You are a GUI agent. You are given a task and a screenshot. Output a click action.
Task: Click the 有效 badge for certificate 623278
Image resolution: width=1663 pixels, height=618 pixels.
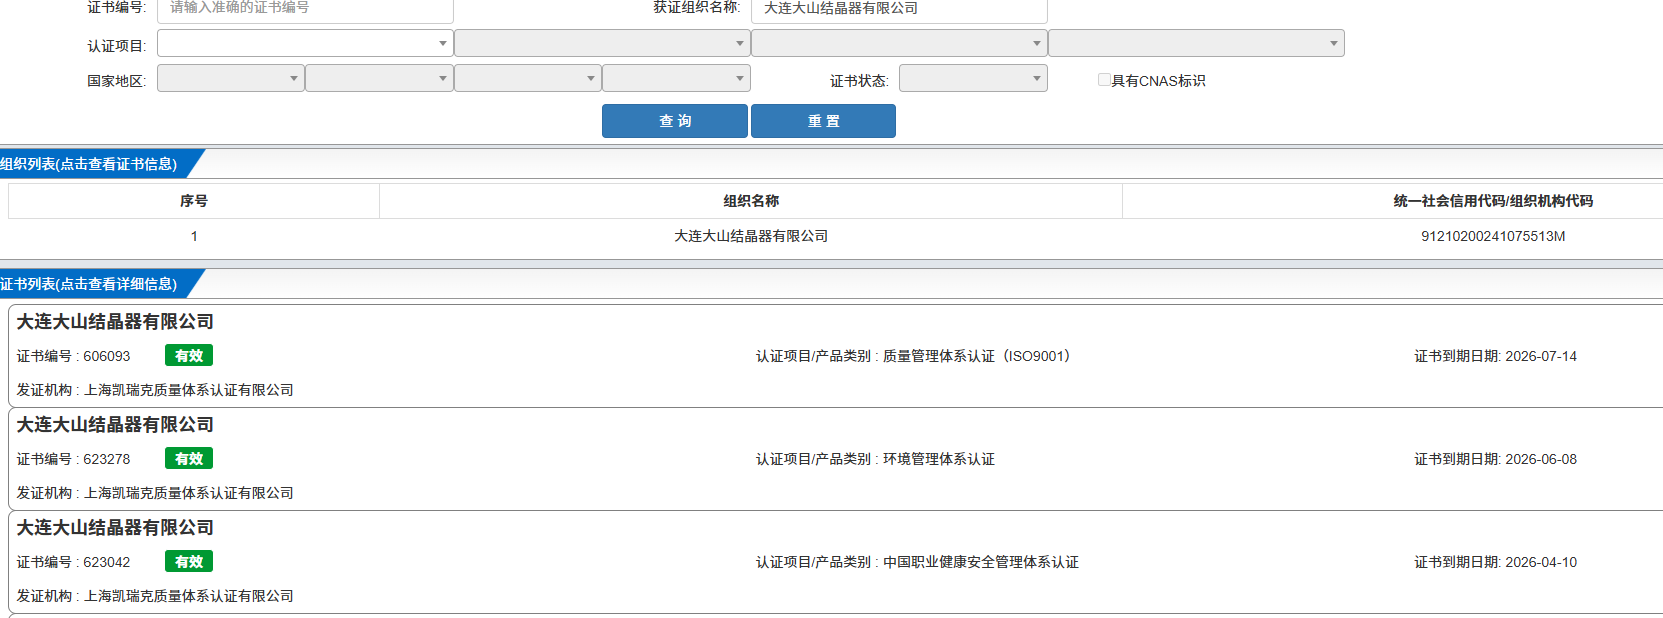point(189,459)
